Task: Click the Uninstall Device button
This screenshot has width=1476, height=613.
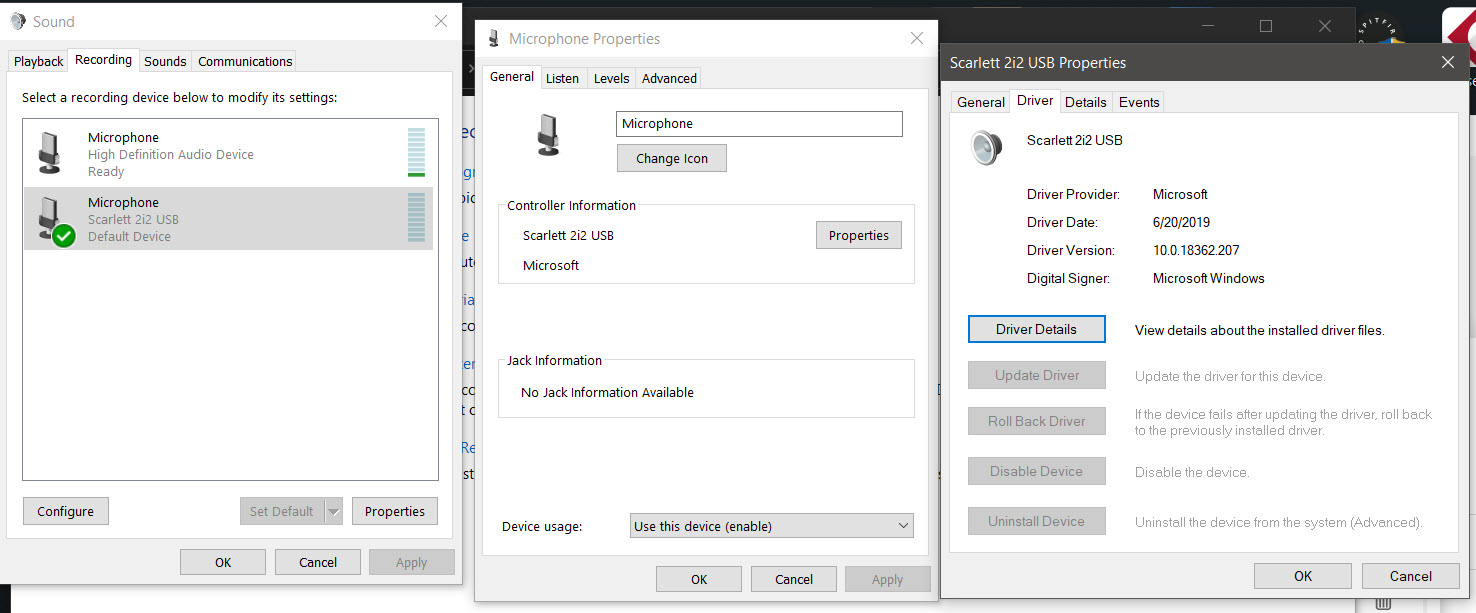Action: [x=1037, y=521]
